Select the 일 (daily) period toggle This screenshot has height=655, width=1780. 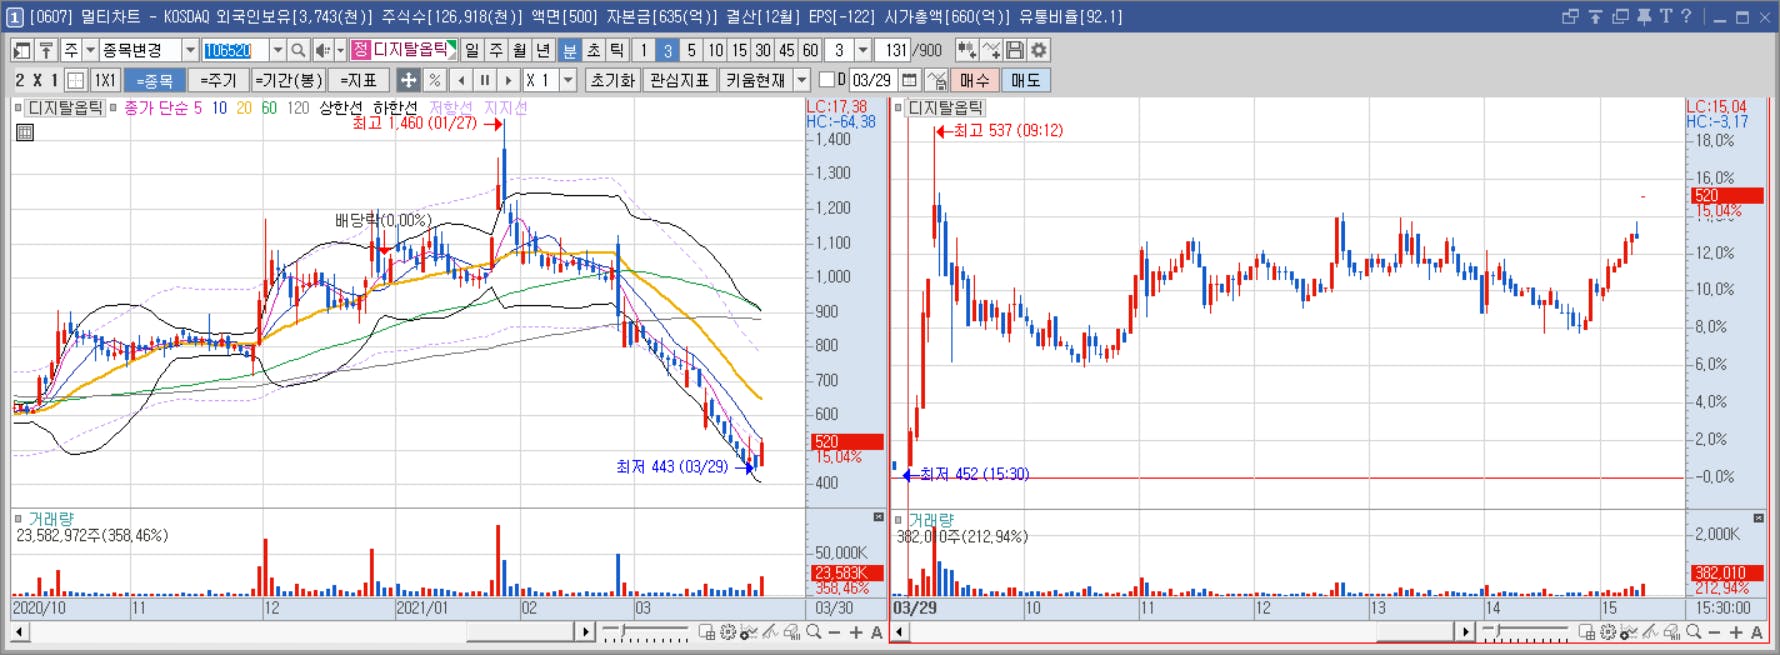472,50
